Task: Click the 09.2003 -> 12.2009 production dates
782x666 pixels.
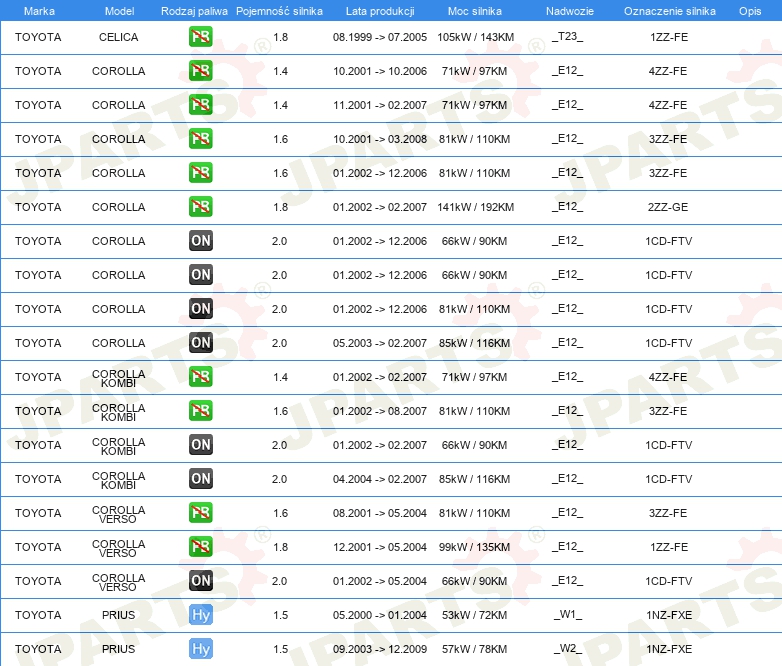Action: tap(380, 649)
